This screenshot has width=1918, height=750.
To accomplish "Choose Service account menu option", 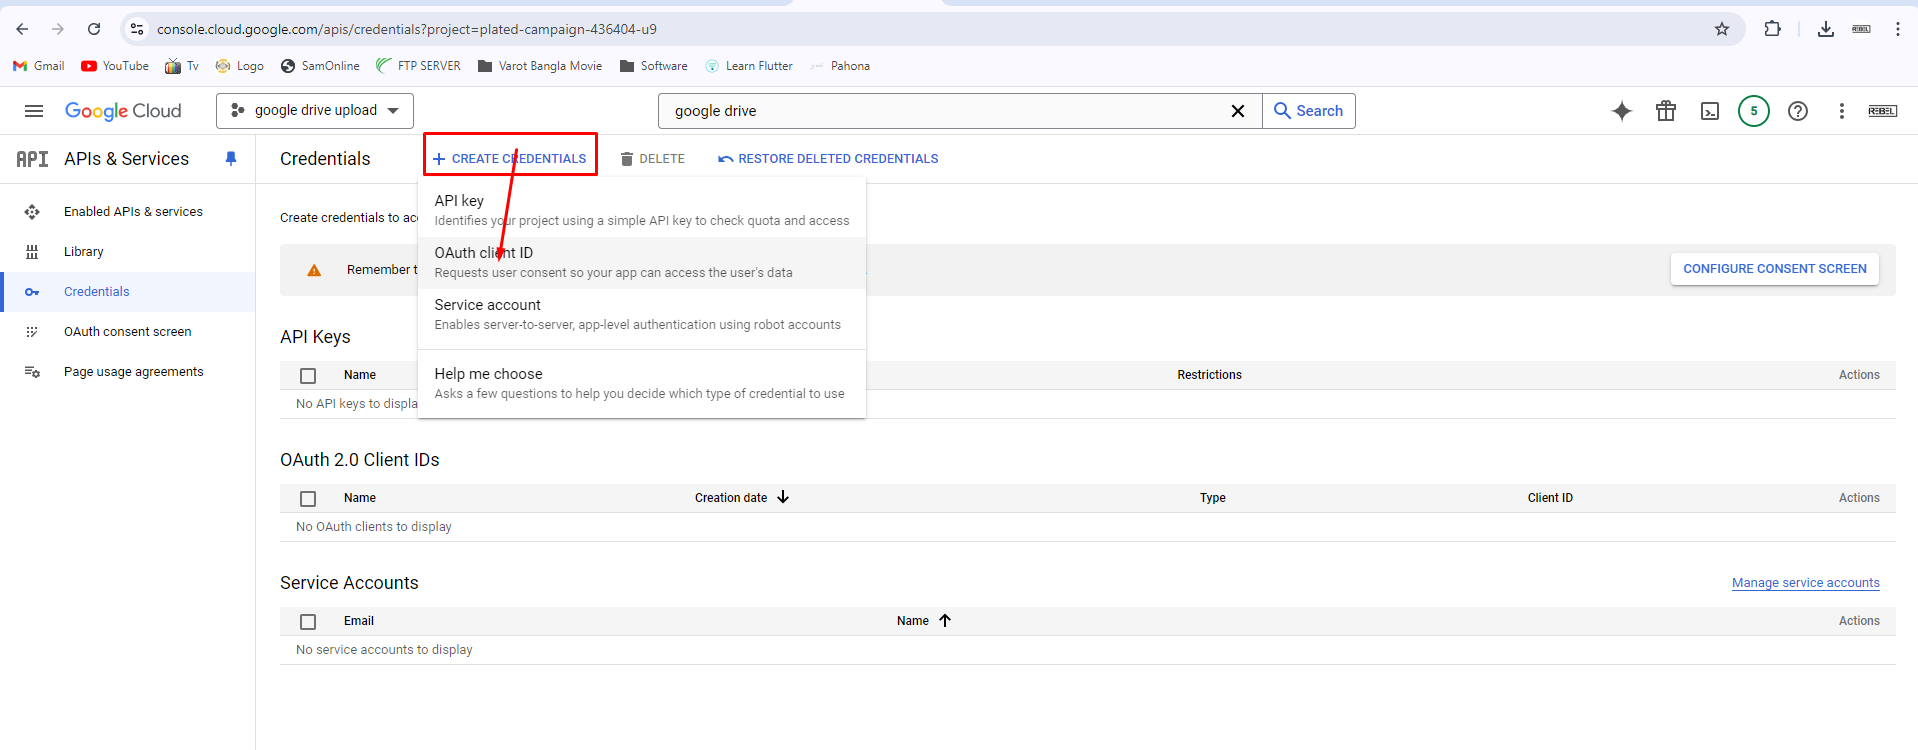I will (642, 315).
